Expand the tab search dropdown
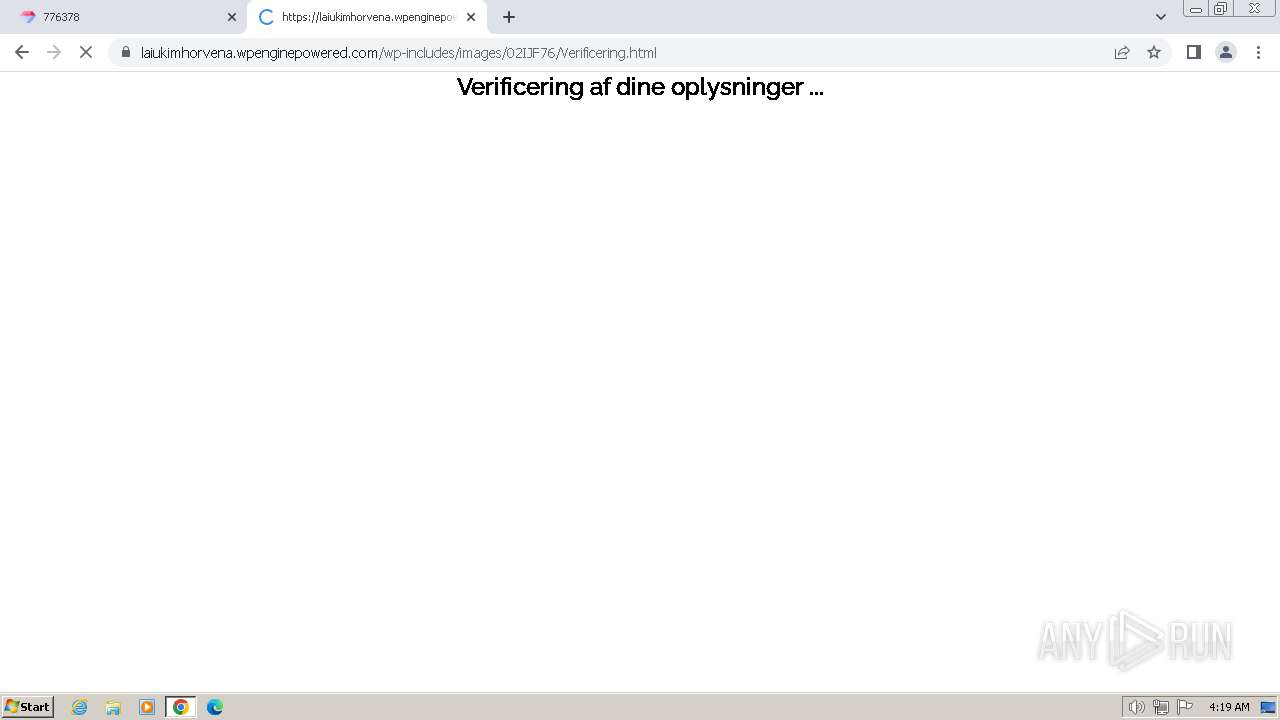 [x=1161, y=17]
